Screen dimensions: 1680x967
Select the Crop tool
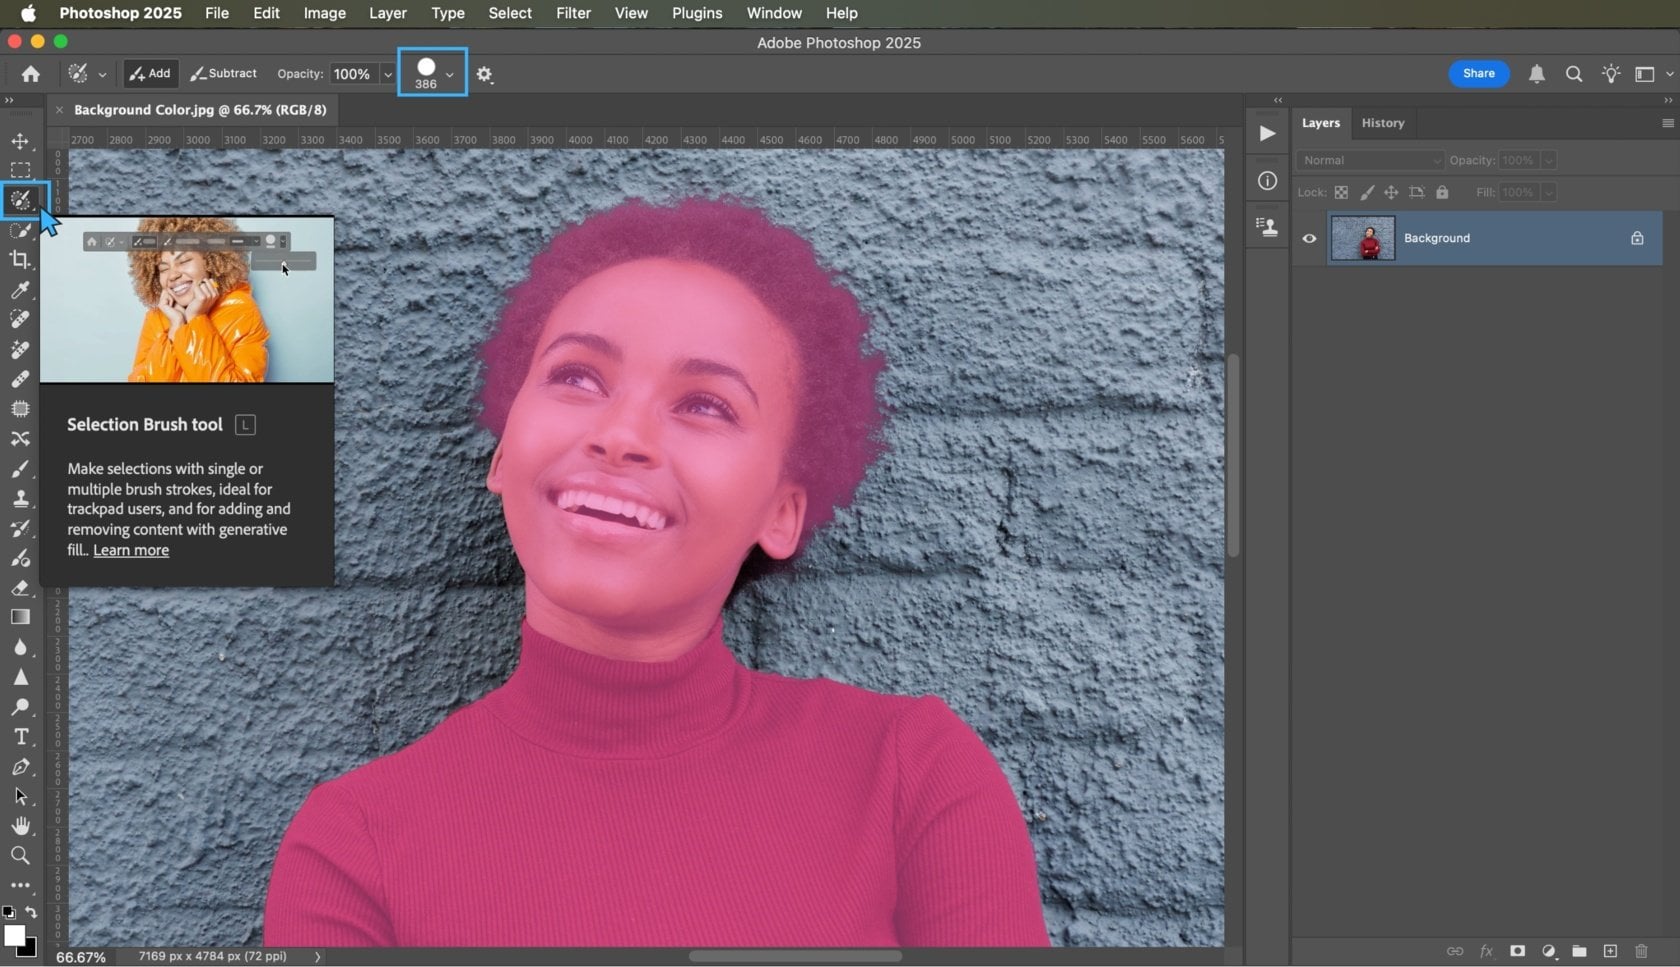[x=21, y=260]
